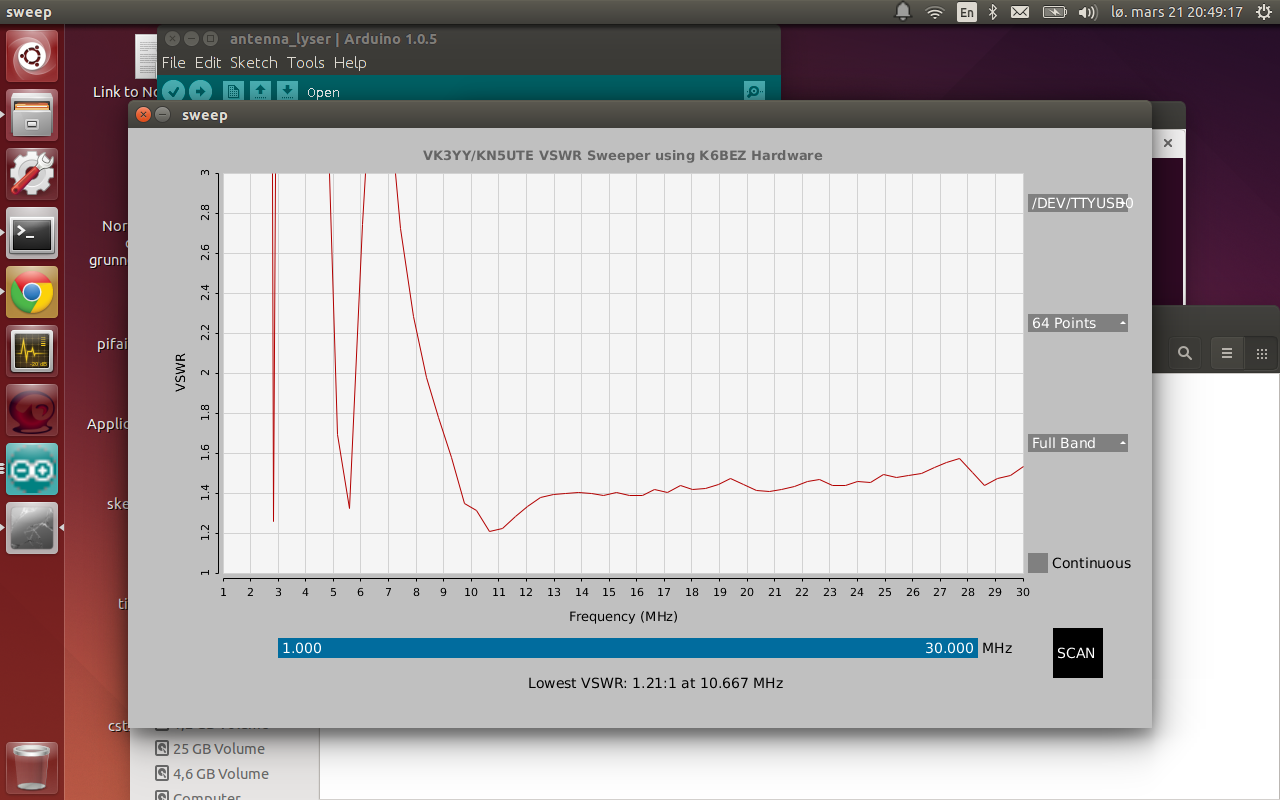The width and height of the screenshot is (1280, 800).
Task: Open the Terminal from the launcher
Action: tap(31, 233)
